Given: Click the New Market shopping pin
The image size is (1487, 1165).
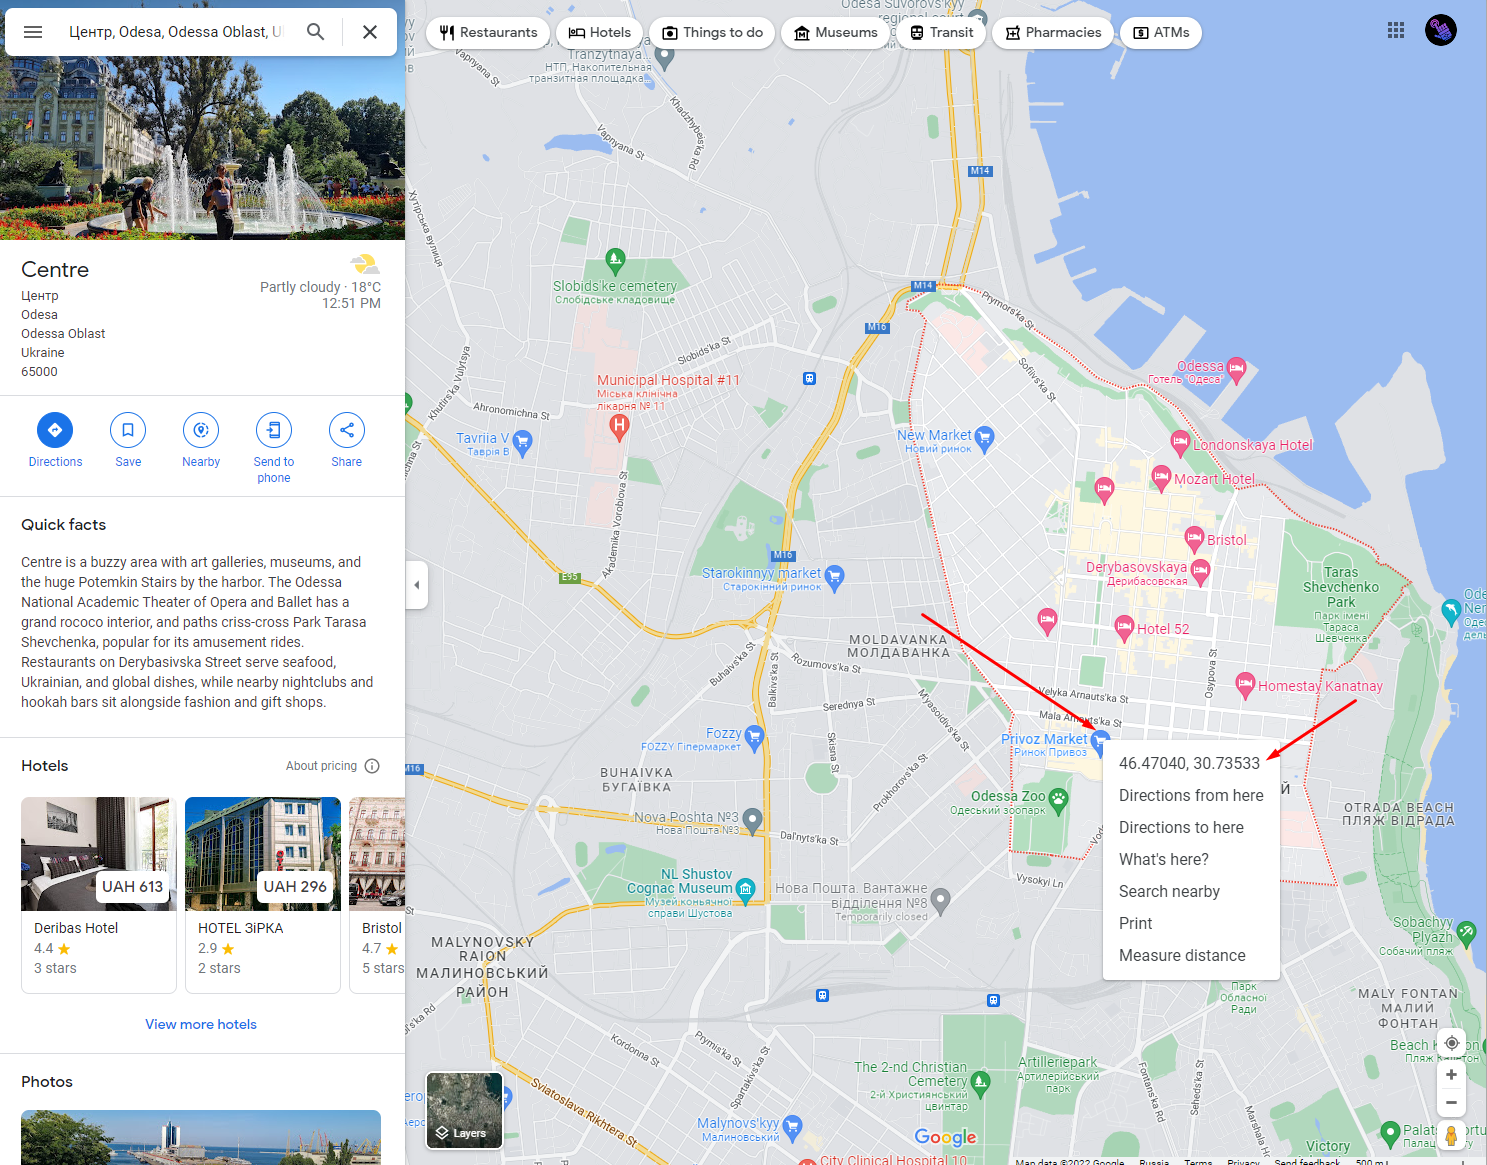Looking at the screenshot, I should coord(984,437).
